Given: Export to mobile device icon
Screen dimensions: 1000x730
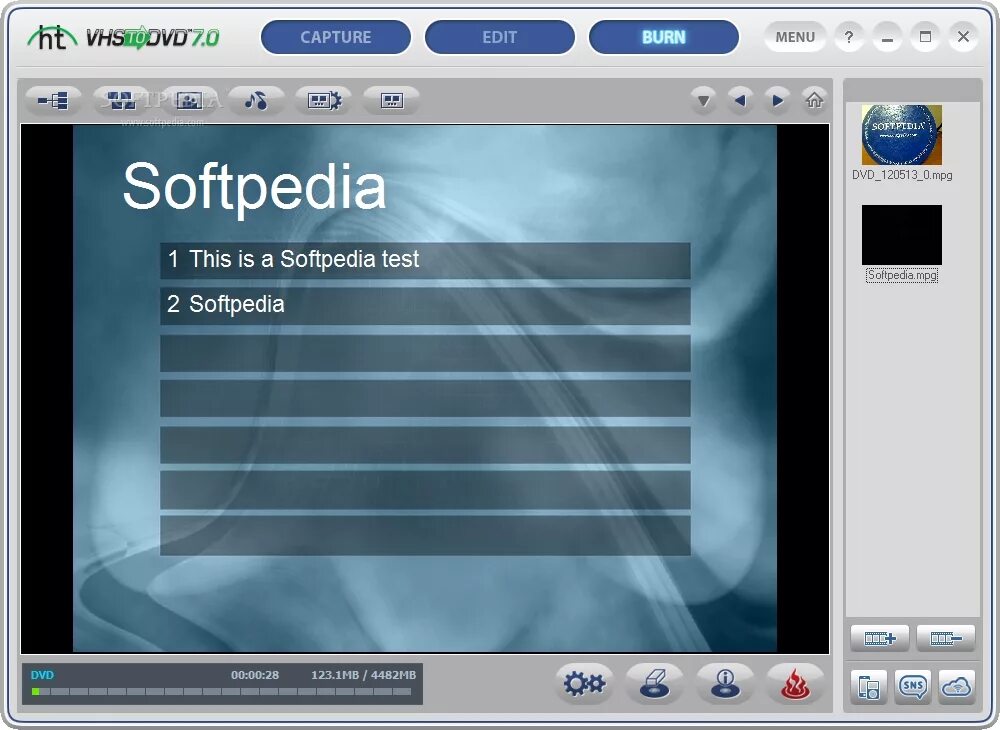Looking at the screenshot, I should [869, 687].
